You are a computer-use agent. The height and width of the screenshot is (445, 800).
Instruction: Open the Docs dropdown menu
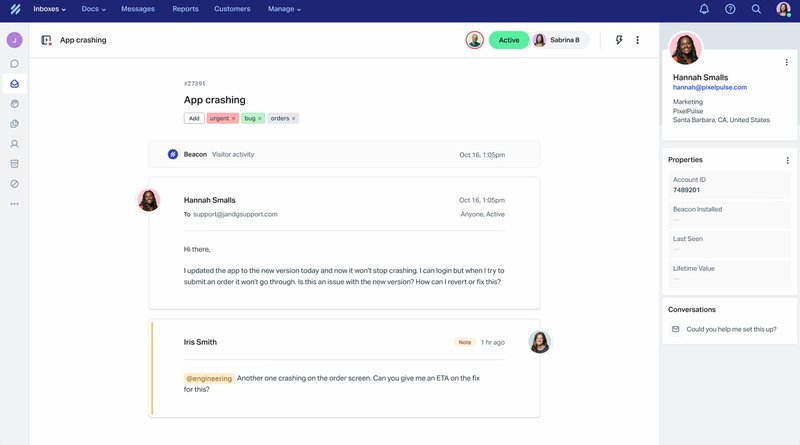93,9
